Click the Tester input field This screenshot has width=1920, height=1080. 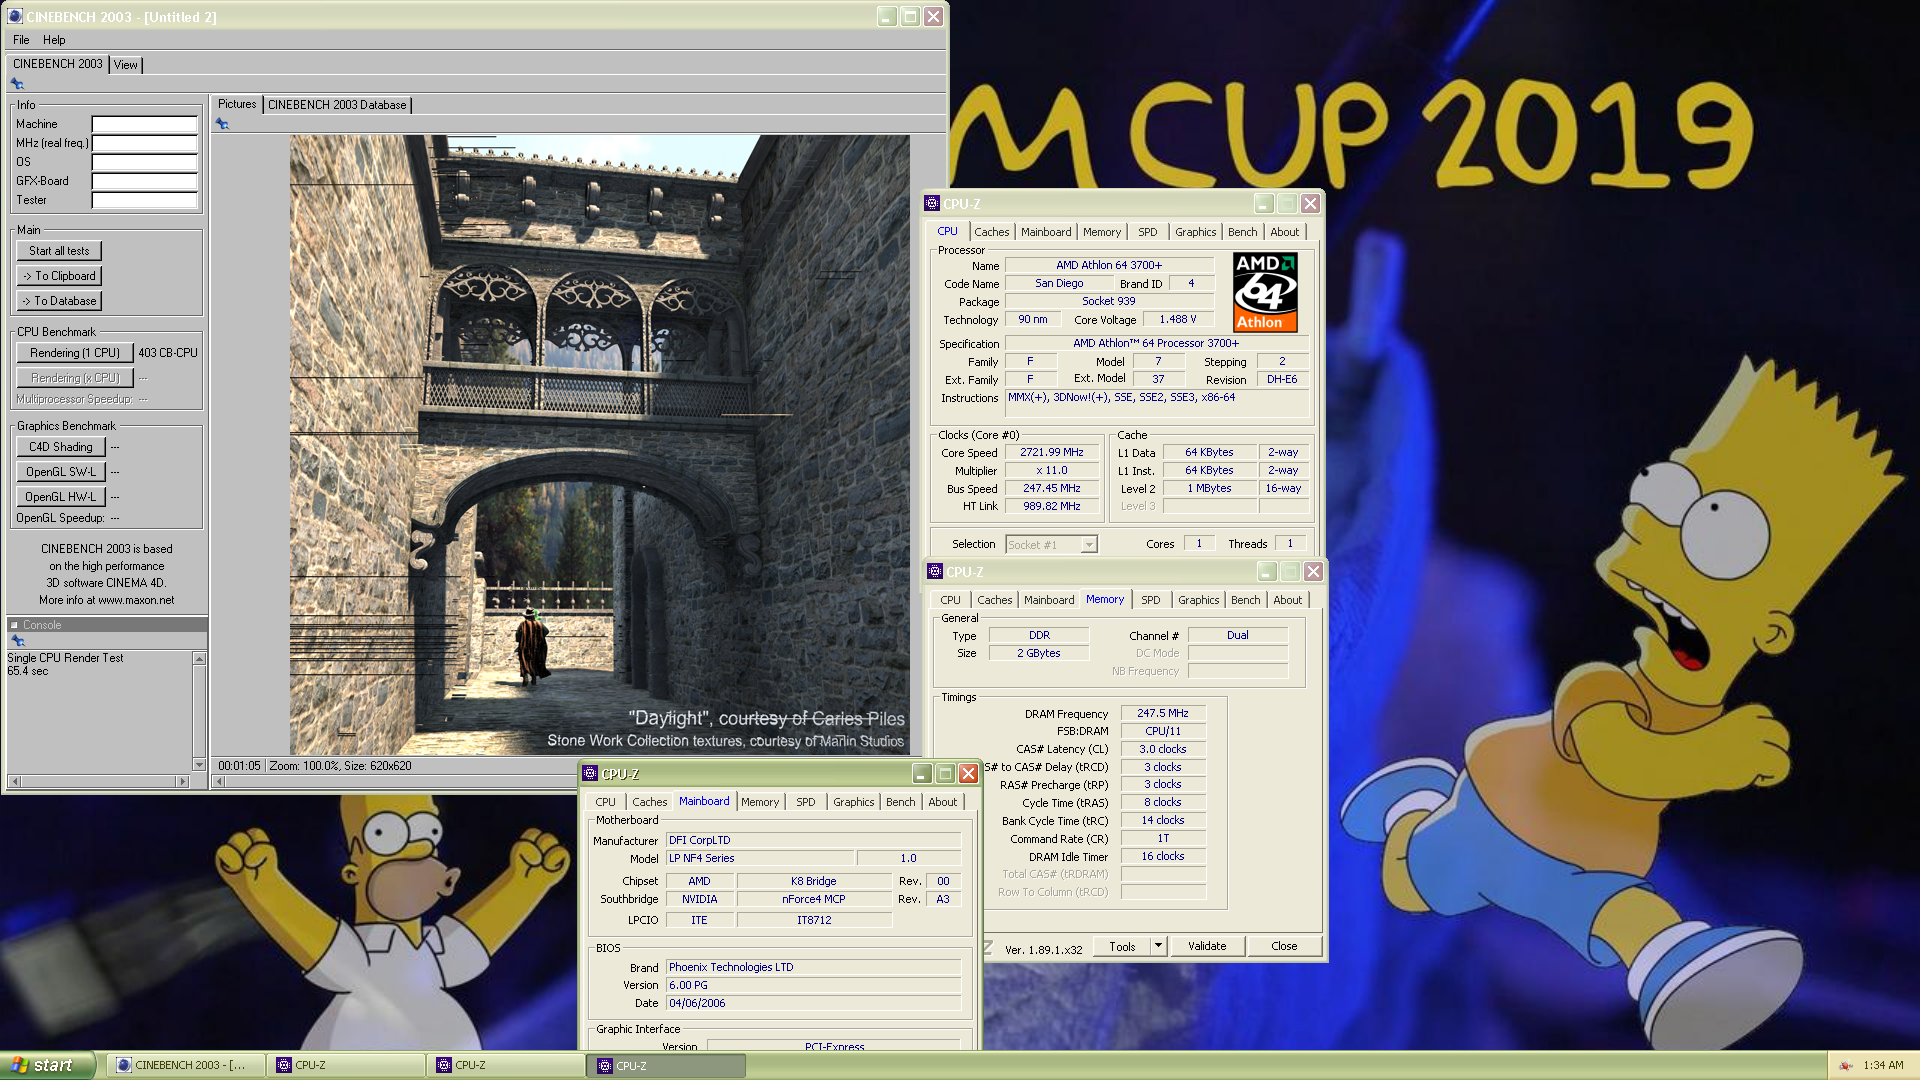coord(145,200)
